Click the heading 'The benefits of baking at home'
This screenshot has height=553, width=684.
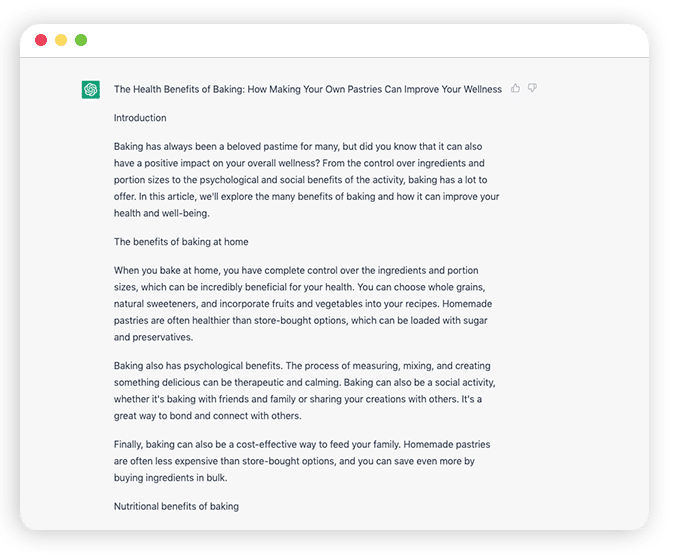click(x=181, y=242)
